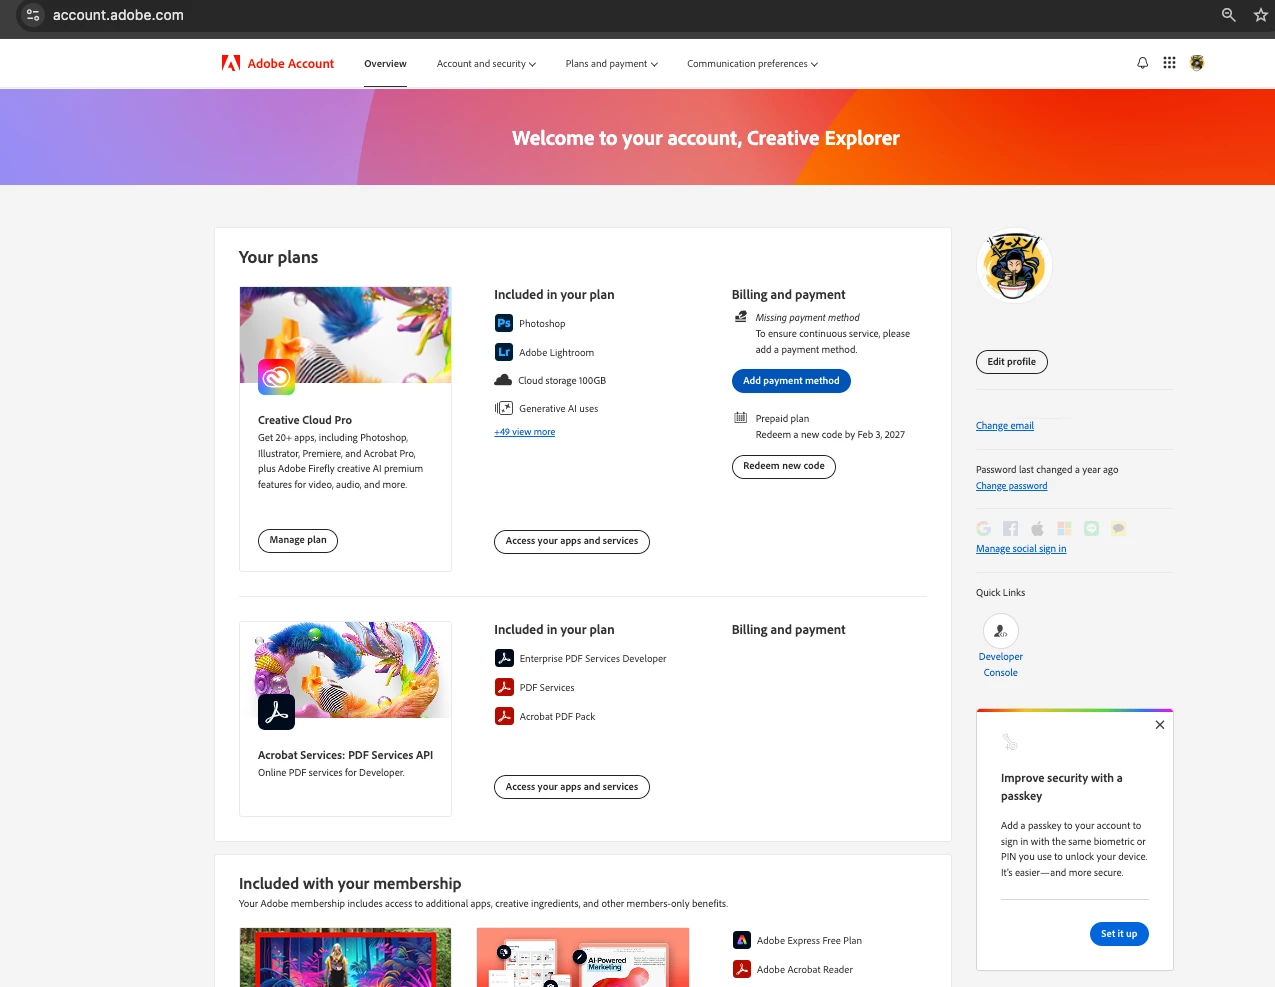Click the Facebook social sign-in icon
The width and height of the screenshot is (1275, 987).
coord(1011,528)
